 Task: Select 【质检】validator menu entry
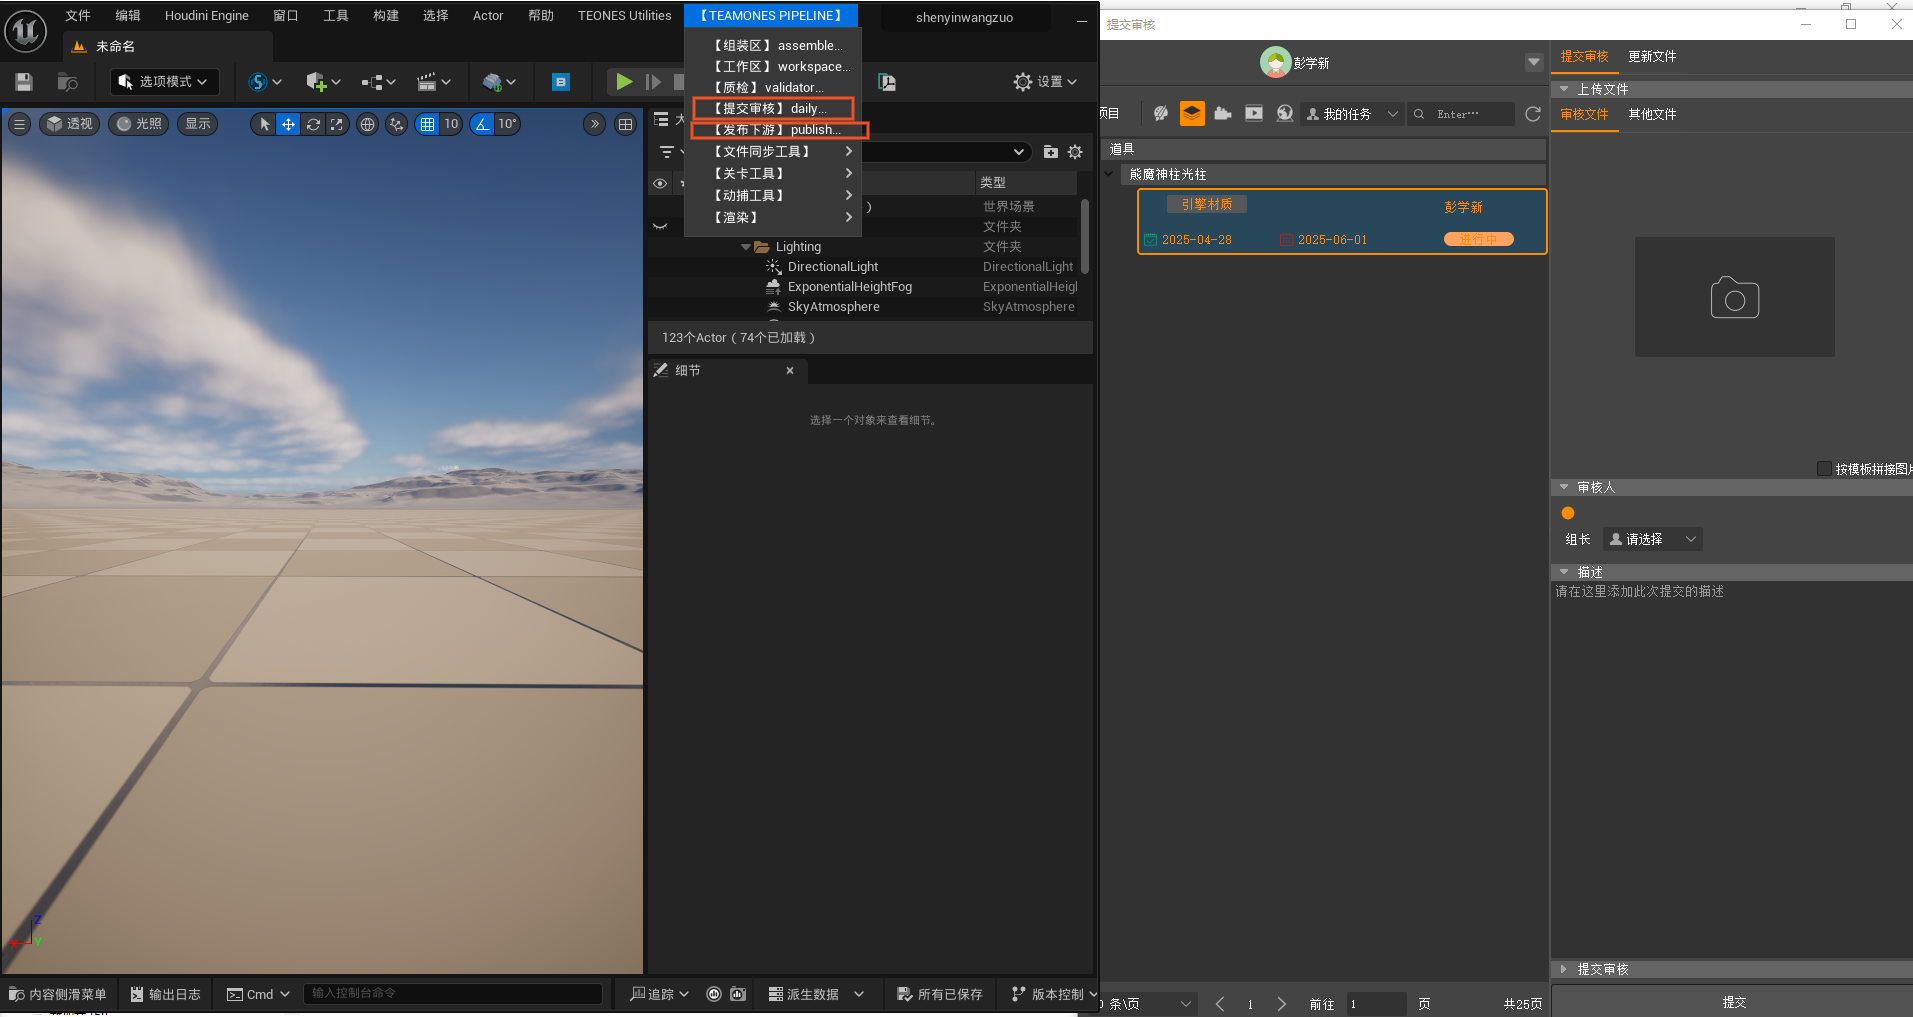coord(768,88)
